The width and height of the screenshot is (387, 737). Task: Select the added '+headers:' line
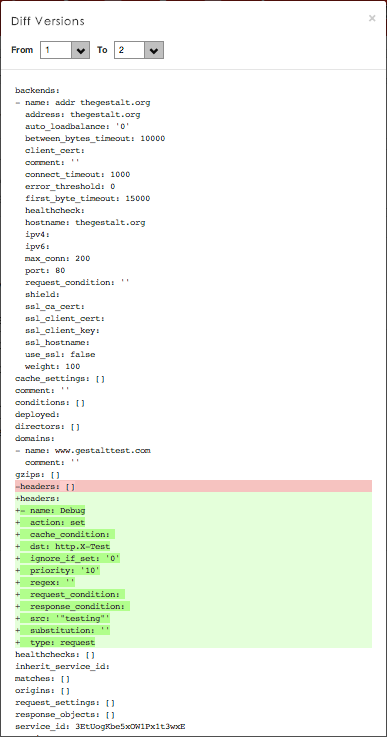[x=193, y=498]
